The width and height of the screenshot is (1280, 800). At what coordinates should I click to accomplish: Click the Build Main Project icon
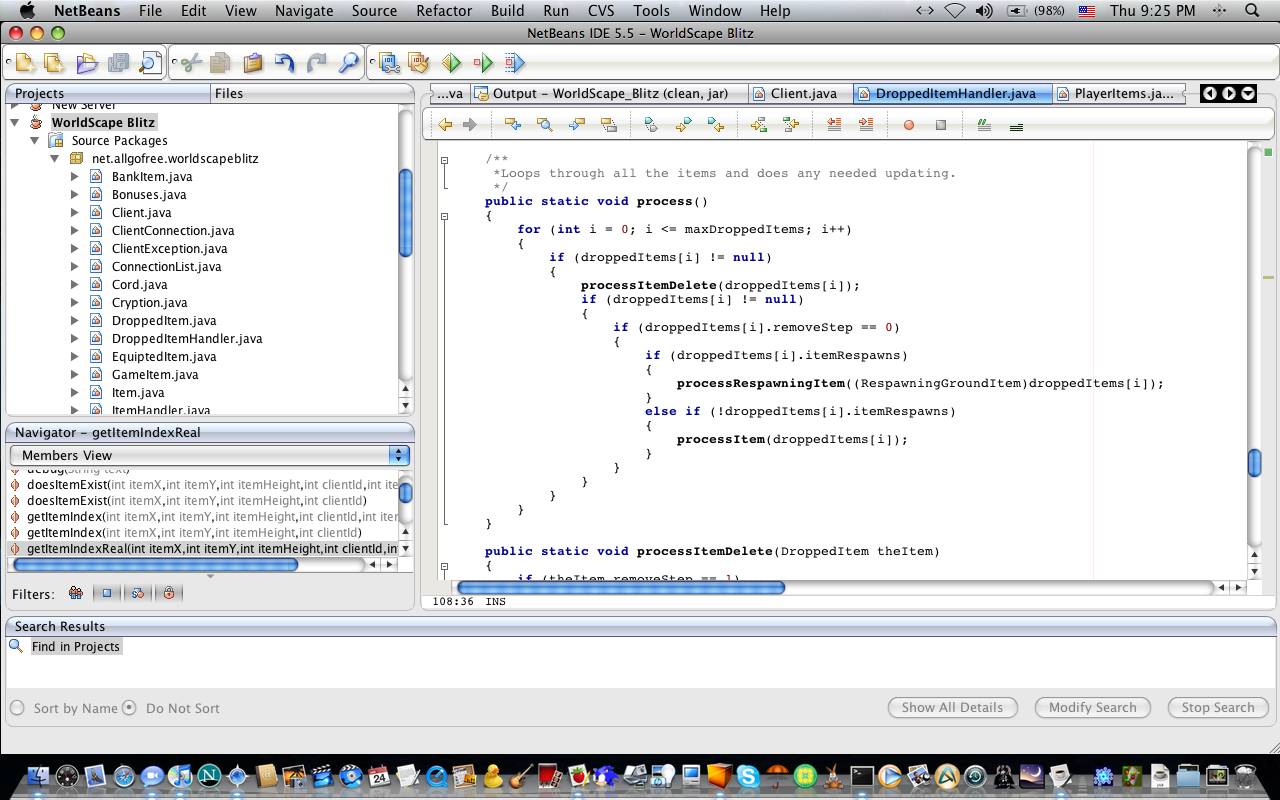tap(389, 63)
